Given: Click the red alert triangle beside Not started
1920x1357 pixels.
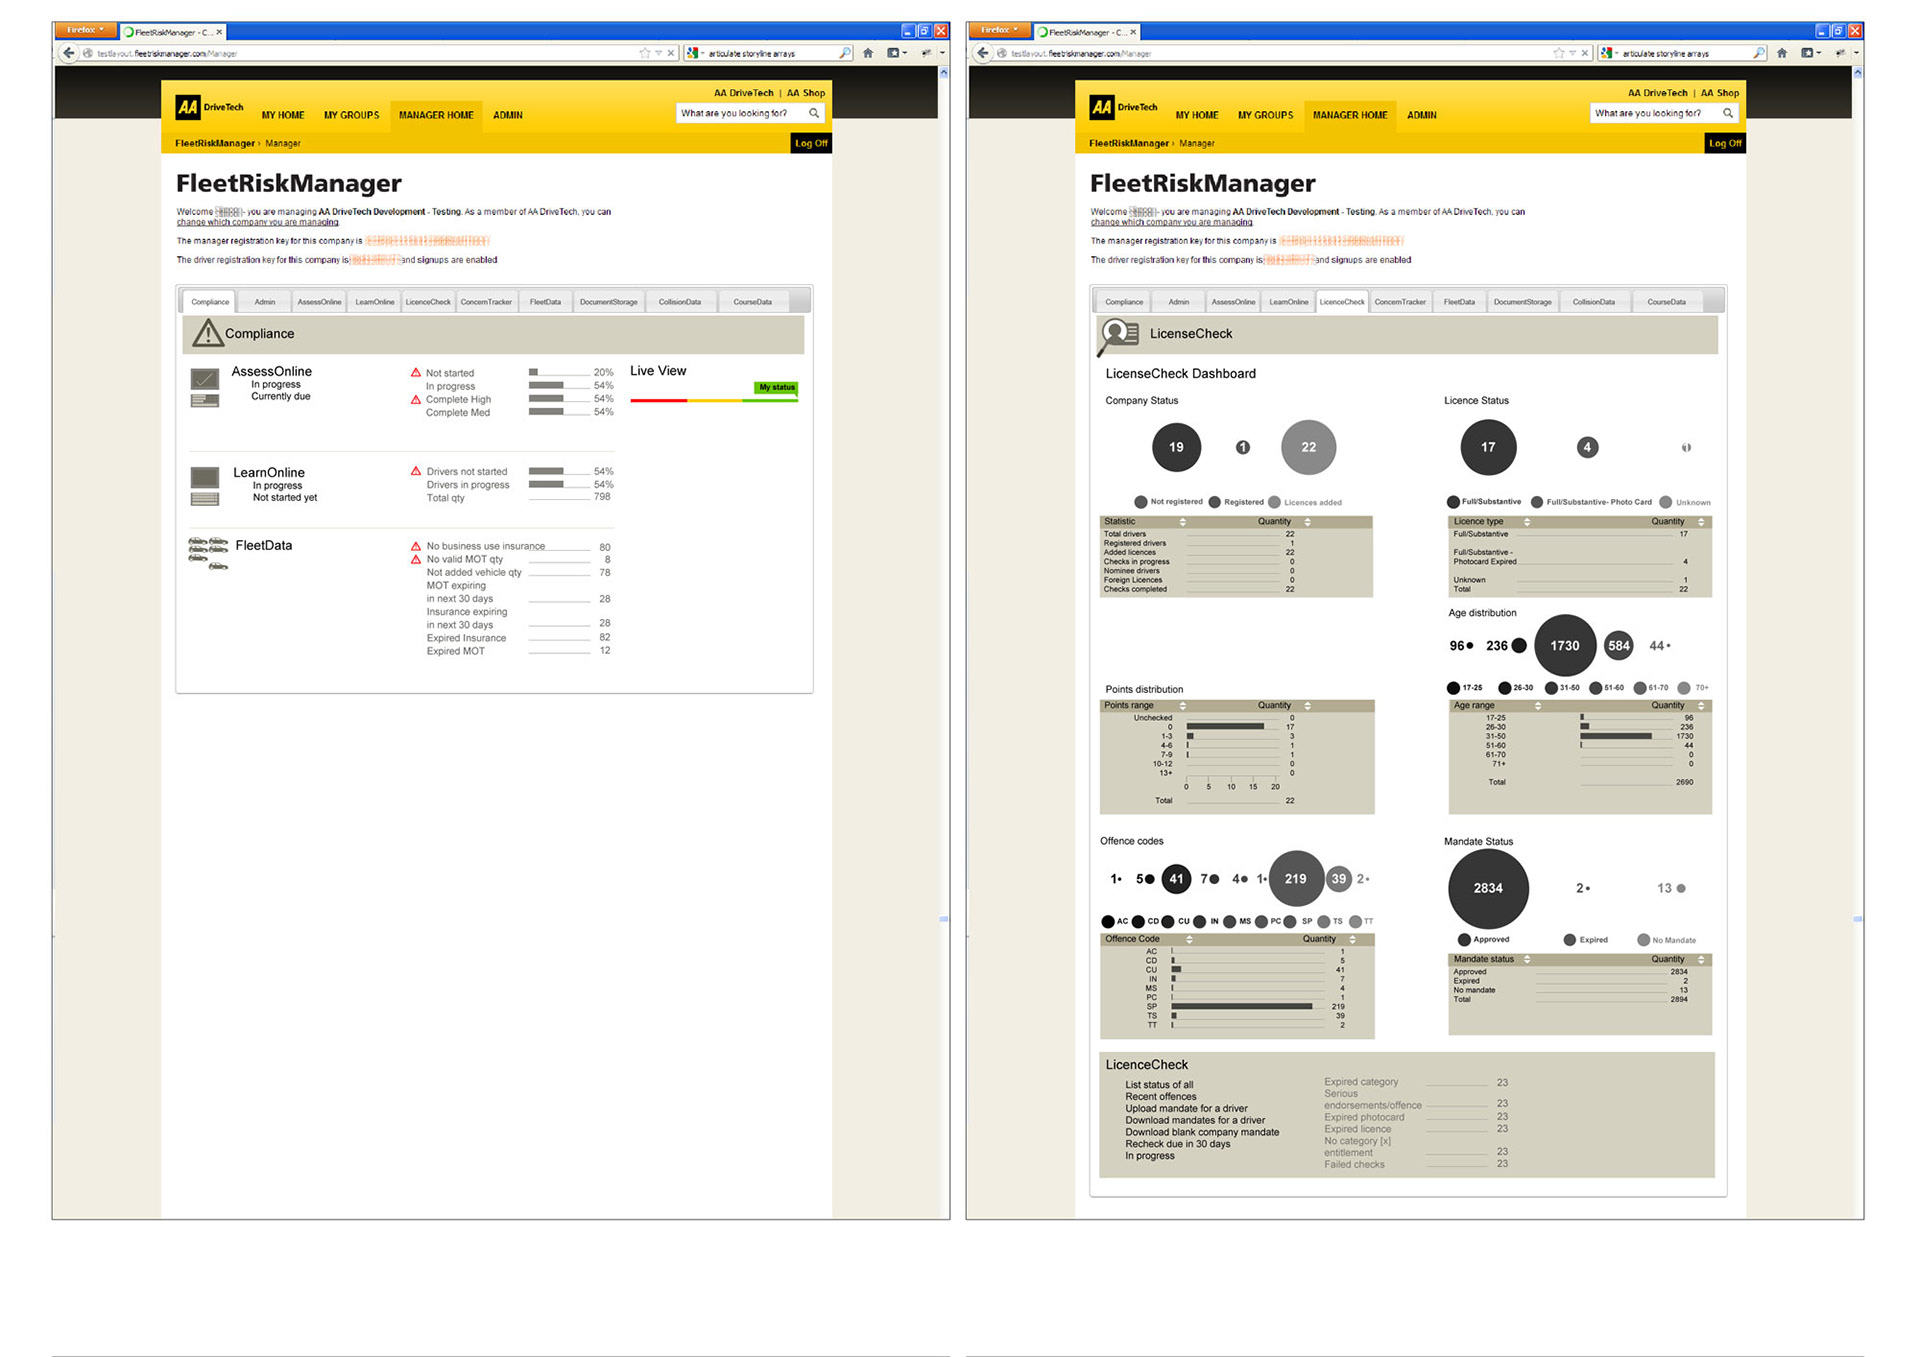Looking at the screenshot, I should coord(416,372).
